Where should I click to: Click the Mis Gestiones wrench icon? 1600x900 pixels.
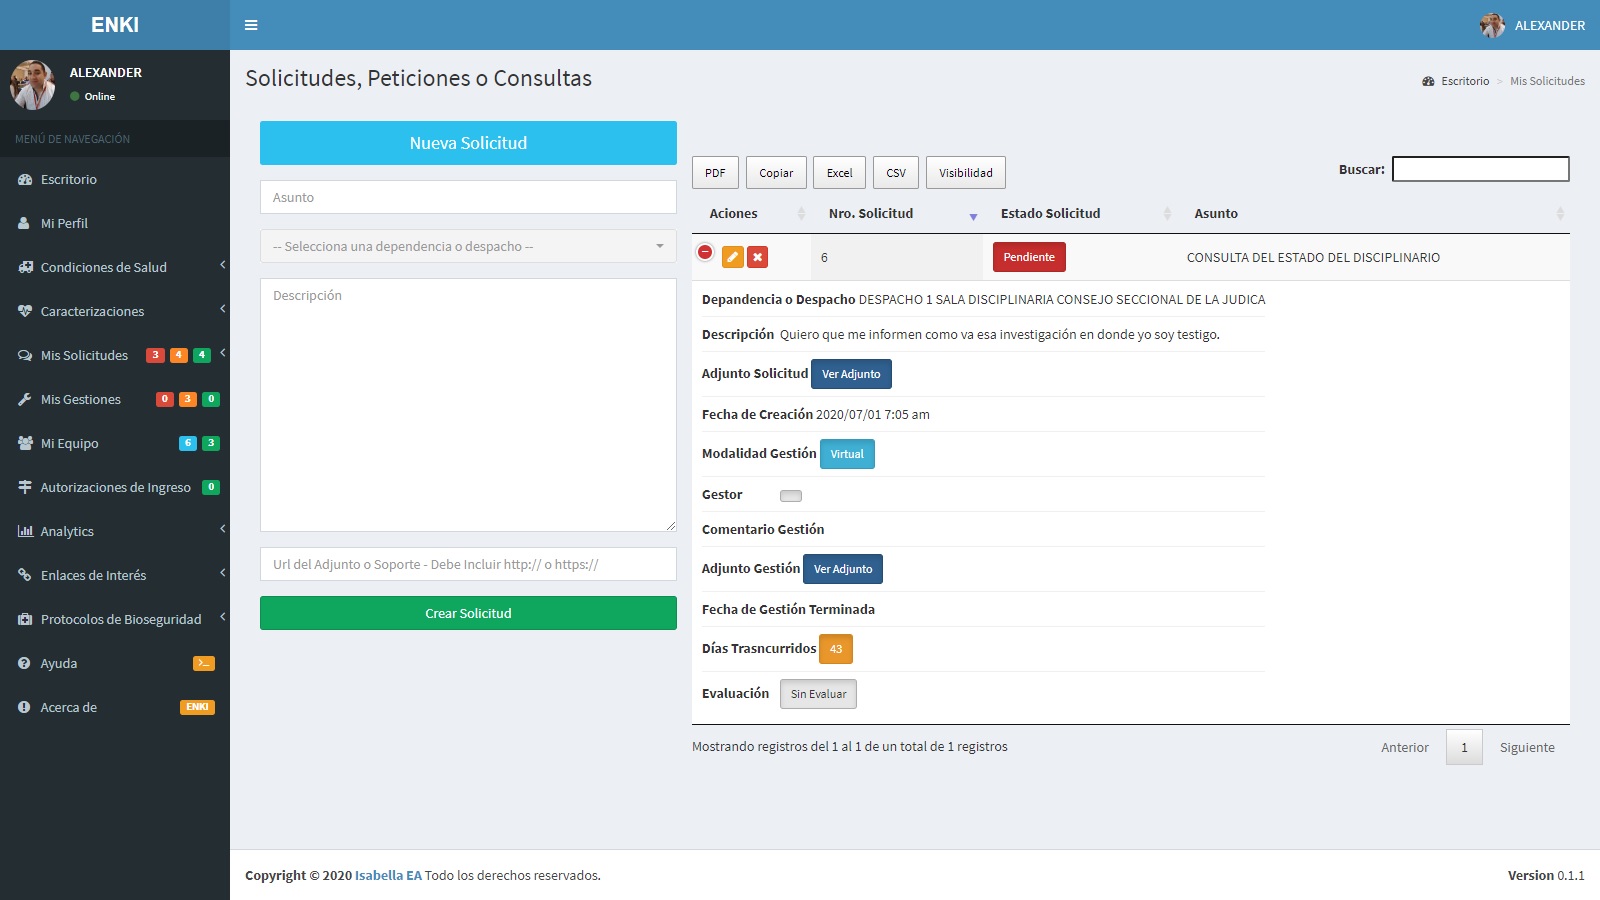coord(25,400)
